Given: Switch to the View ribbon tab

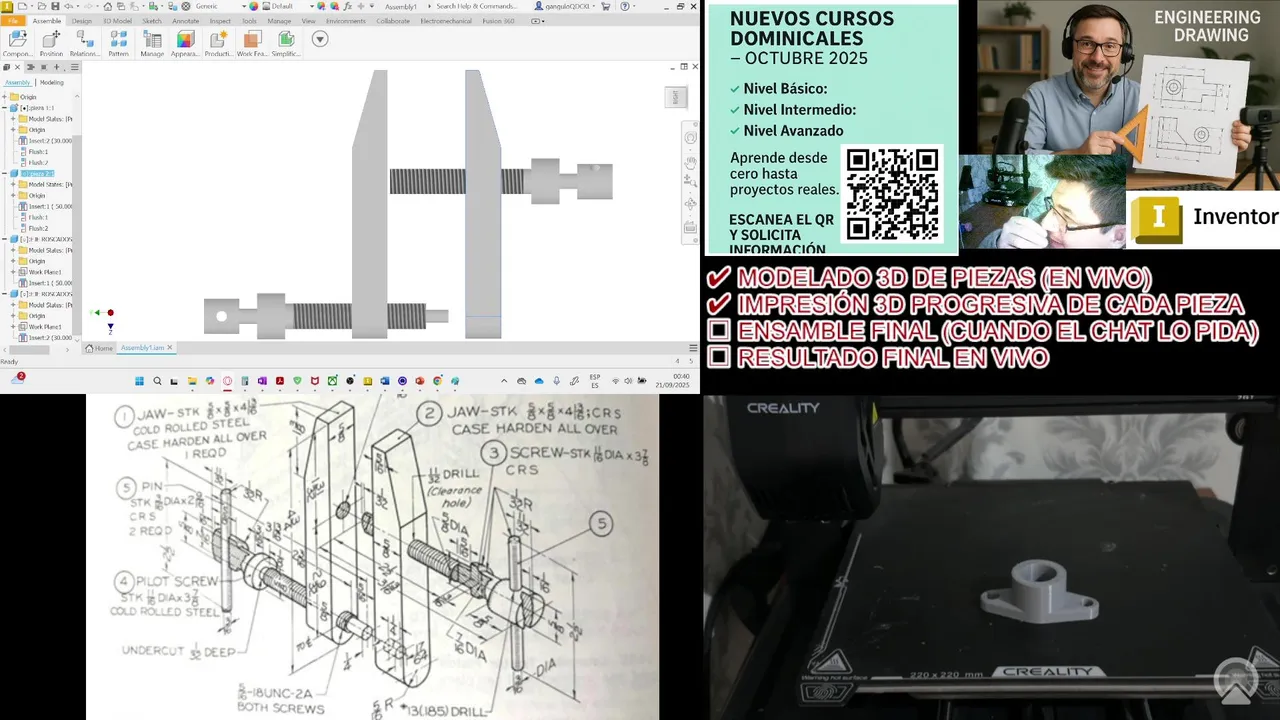Looking at the screenshot, I should pos(308,21).
